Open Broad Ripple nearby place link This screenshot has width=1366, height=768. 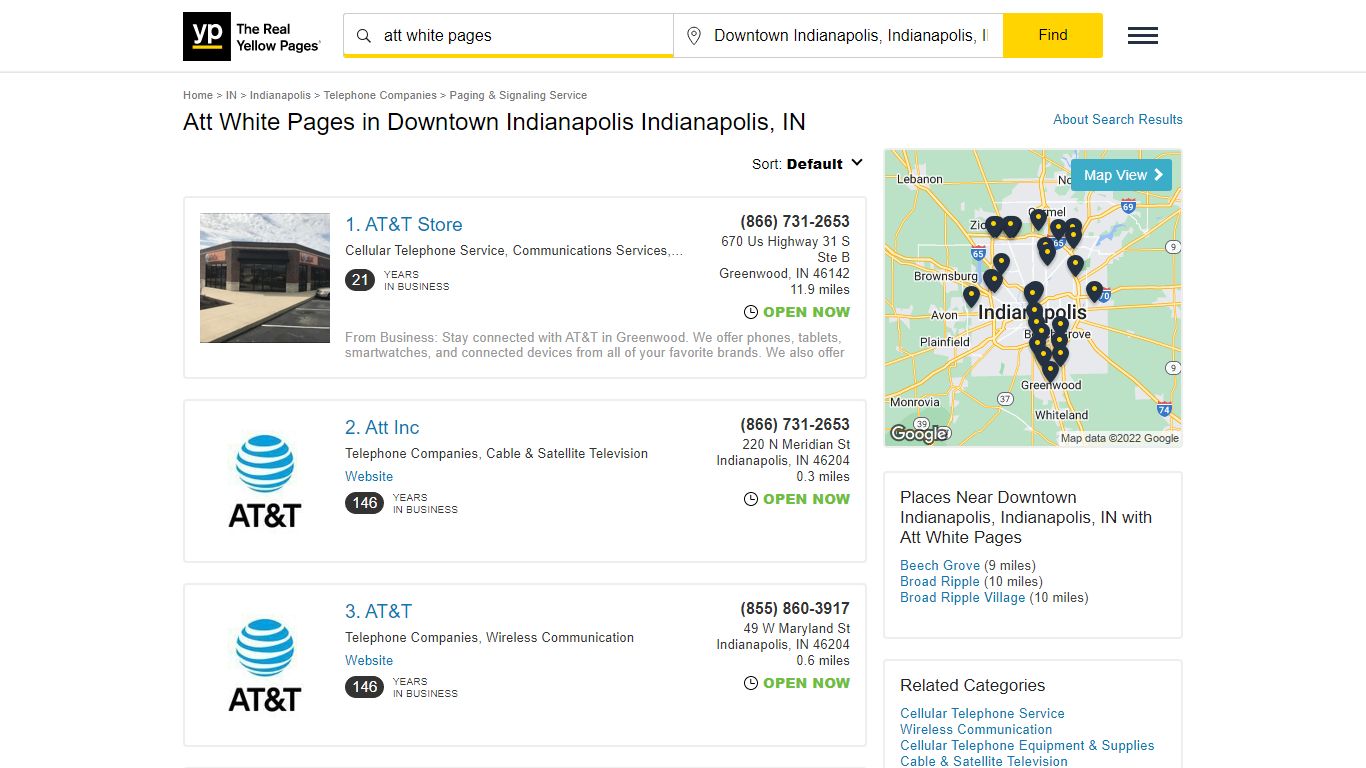coord(940,581)
